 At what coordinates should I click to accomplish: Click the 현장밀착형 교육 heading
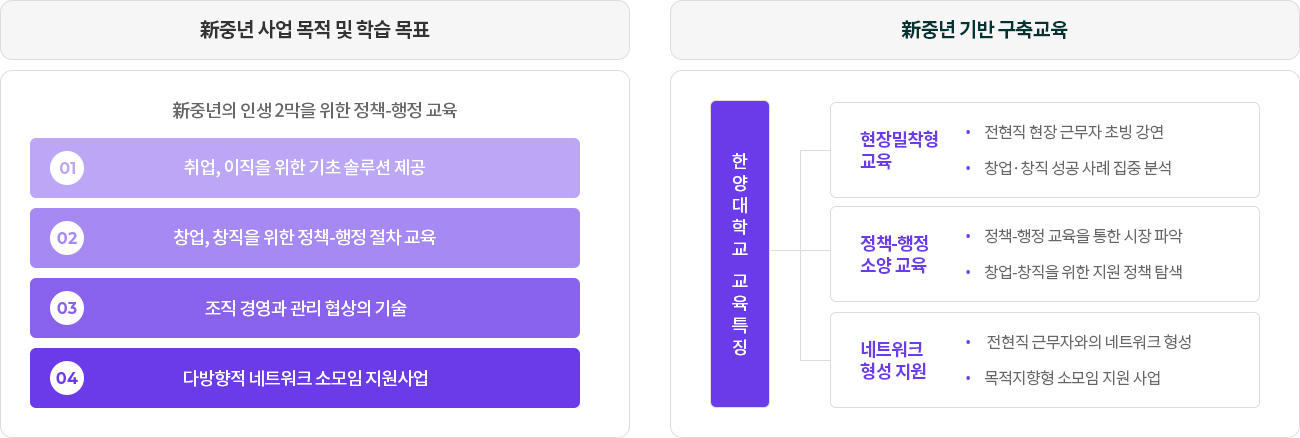[899, 150]
